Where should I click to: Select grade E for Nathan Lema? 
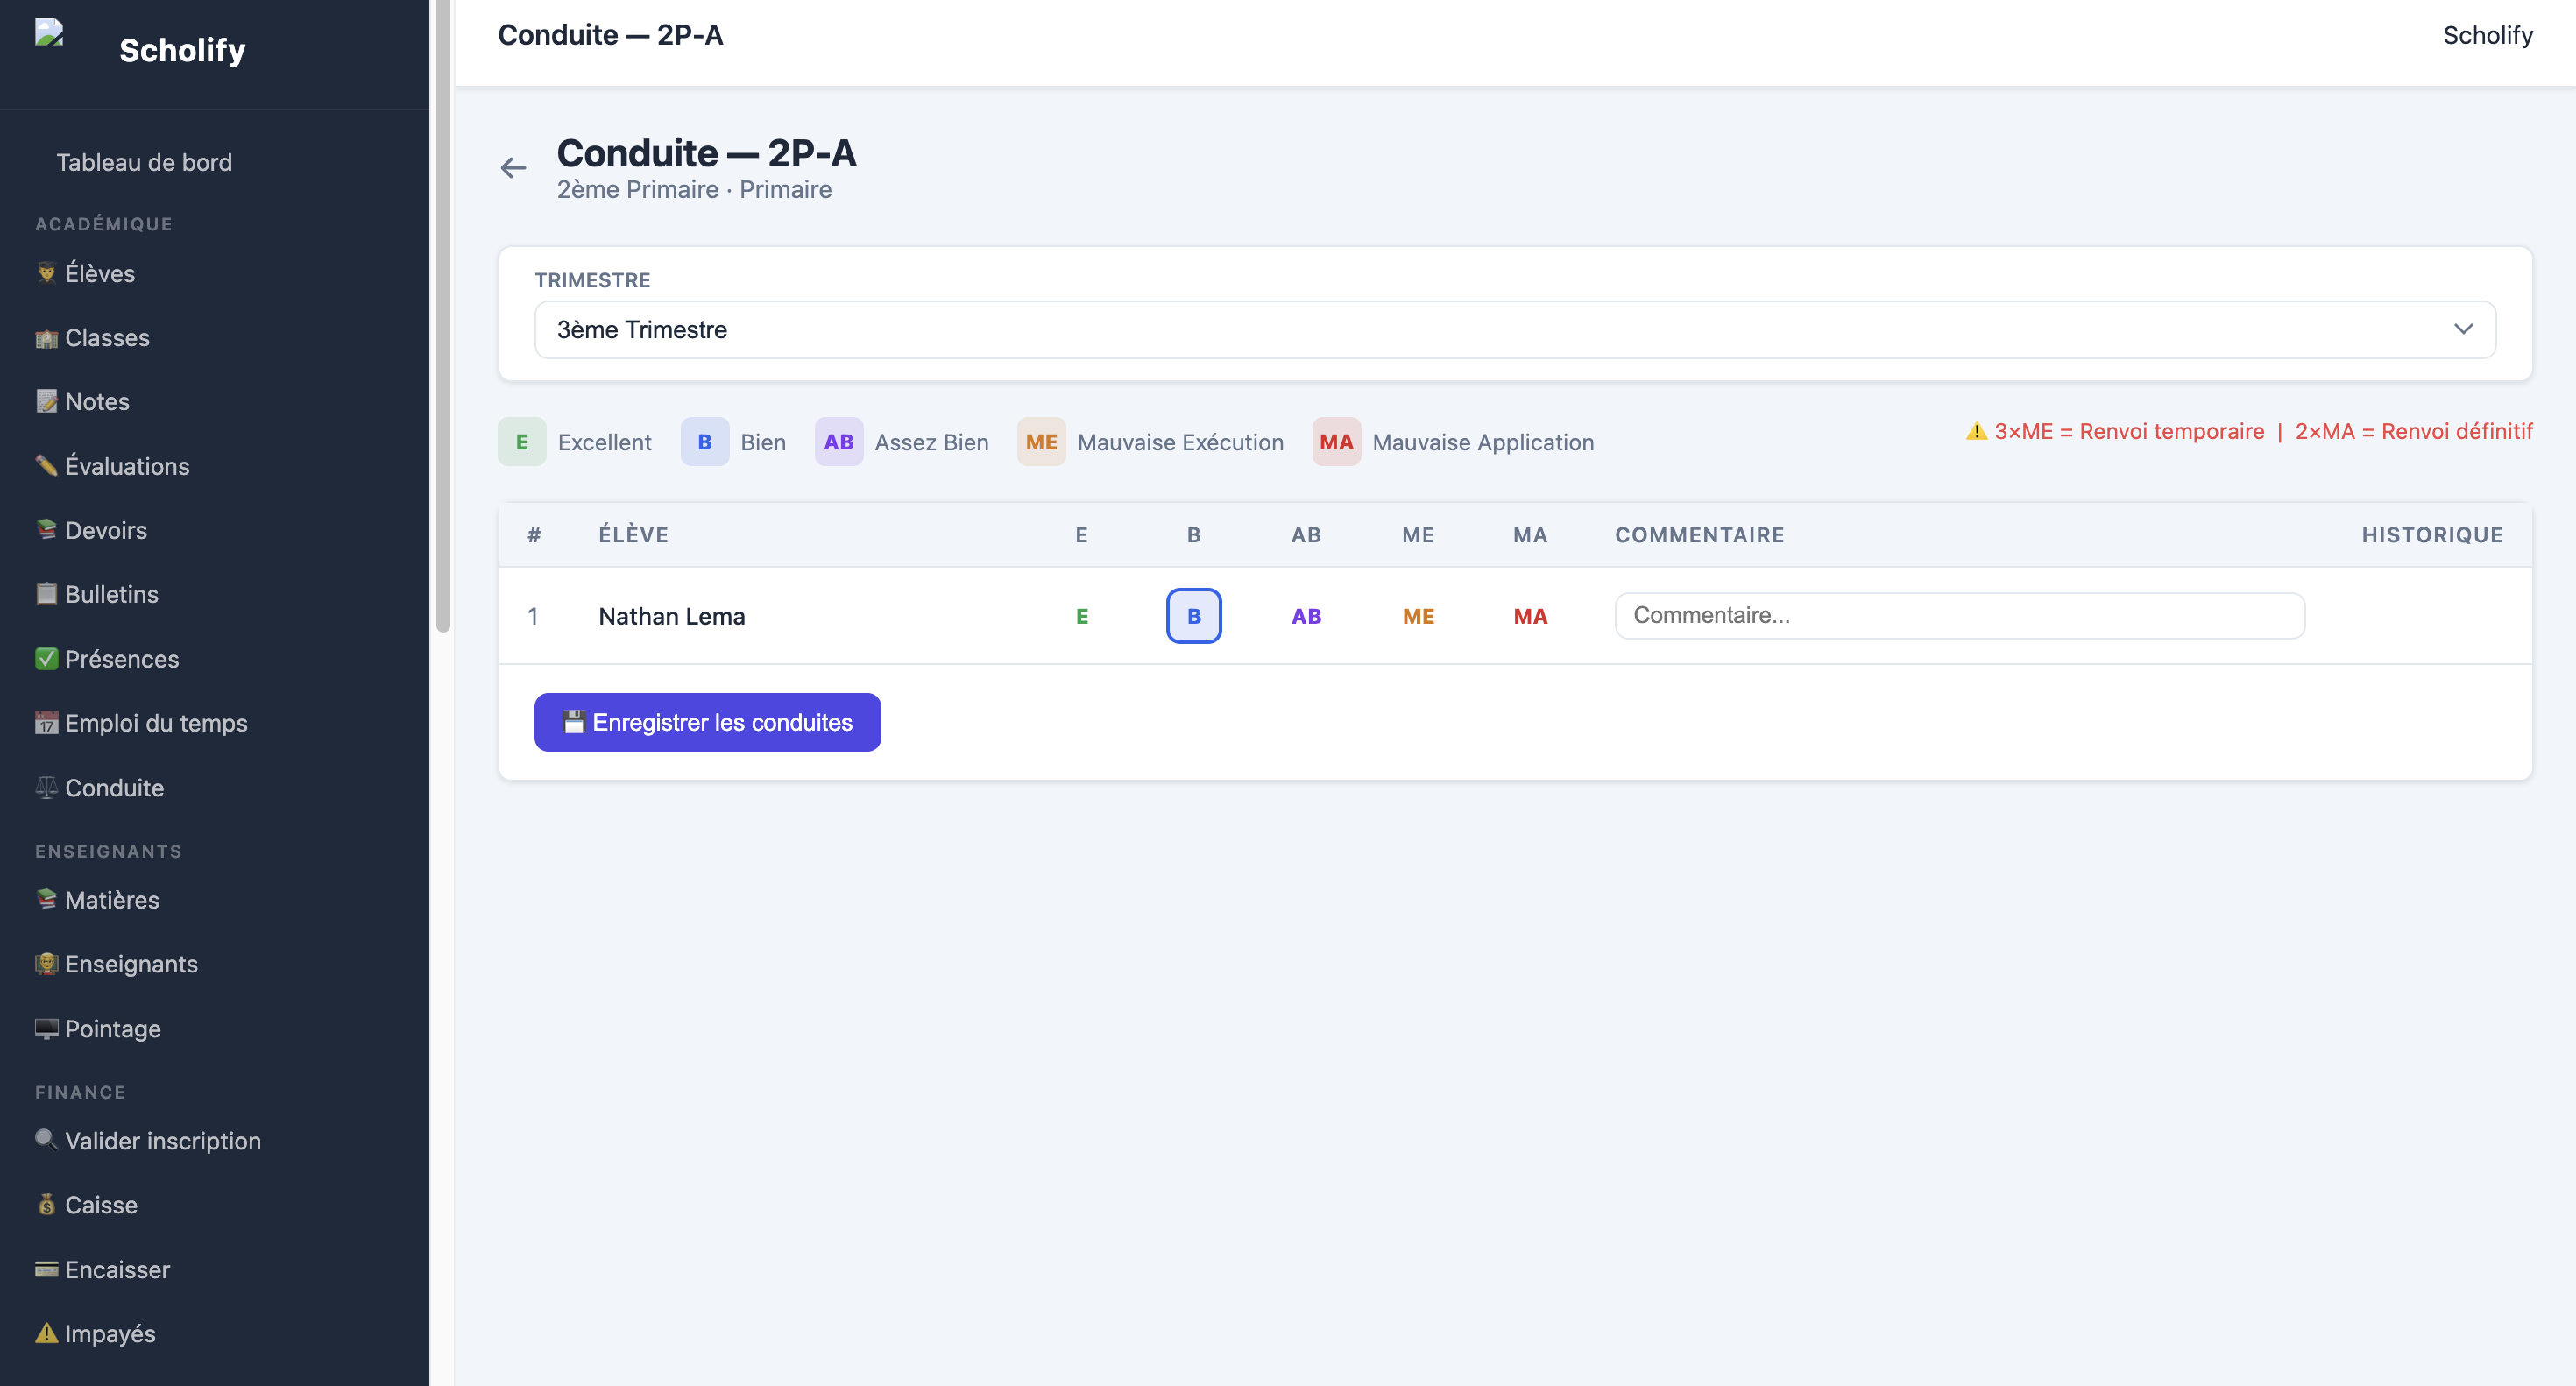[1082, 616]
